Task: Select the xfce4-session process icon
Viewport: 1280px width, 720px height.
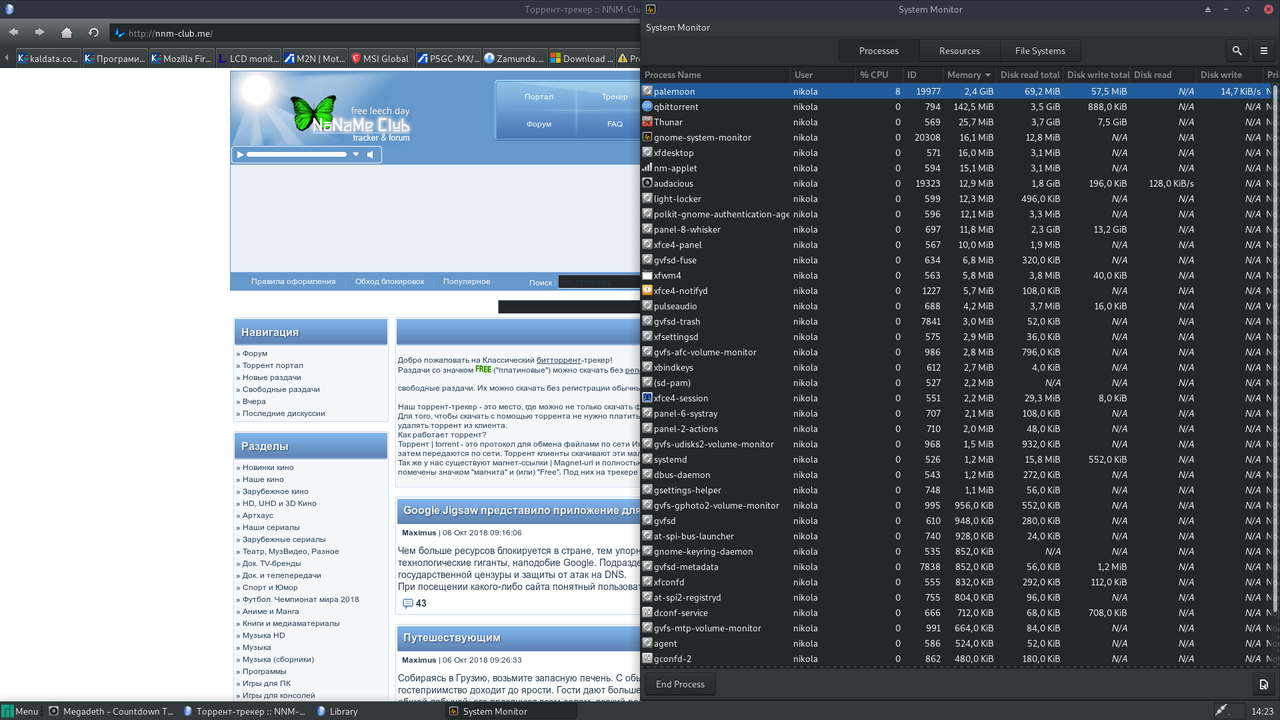Action: pyautogui.click(x=647, y=398)
